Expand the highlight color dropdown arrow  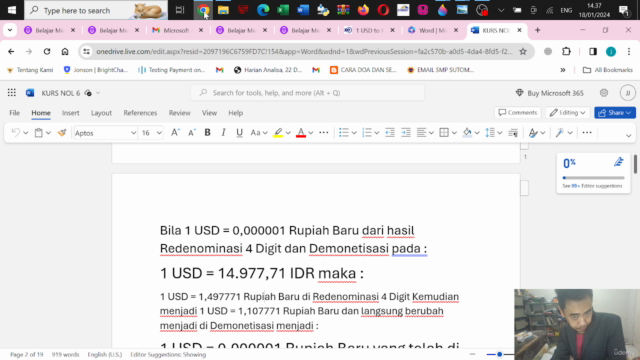click(x=288, y=133)
